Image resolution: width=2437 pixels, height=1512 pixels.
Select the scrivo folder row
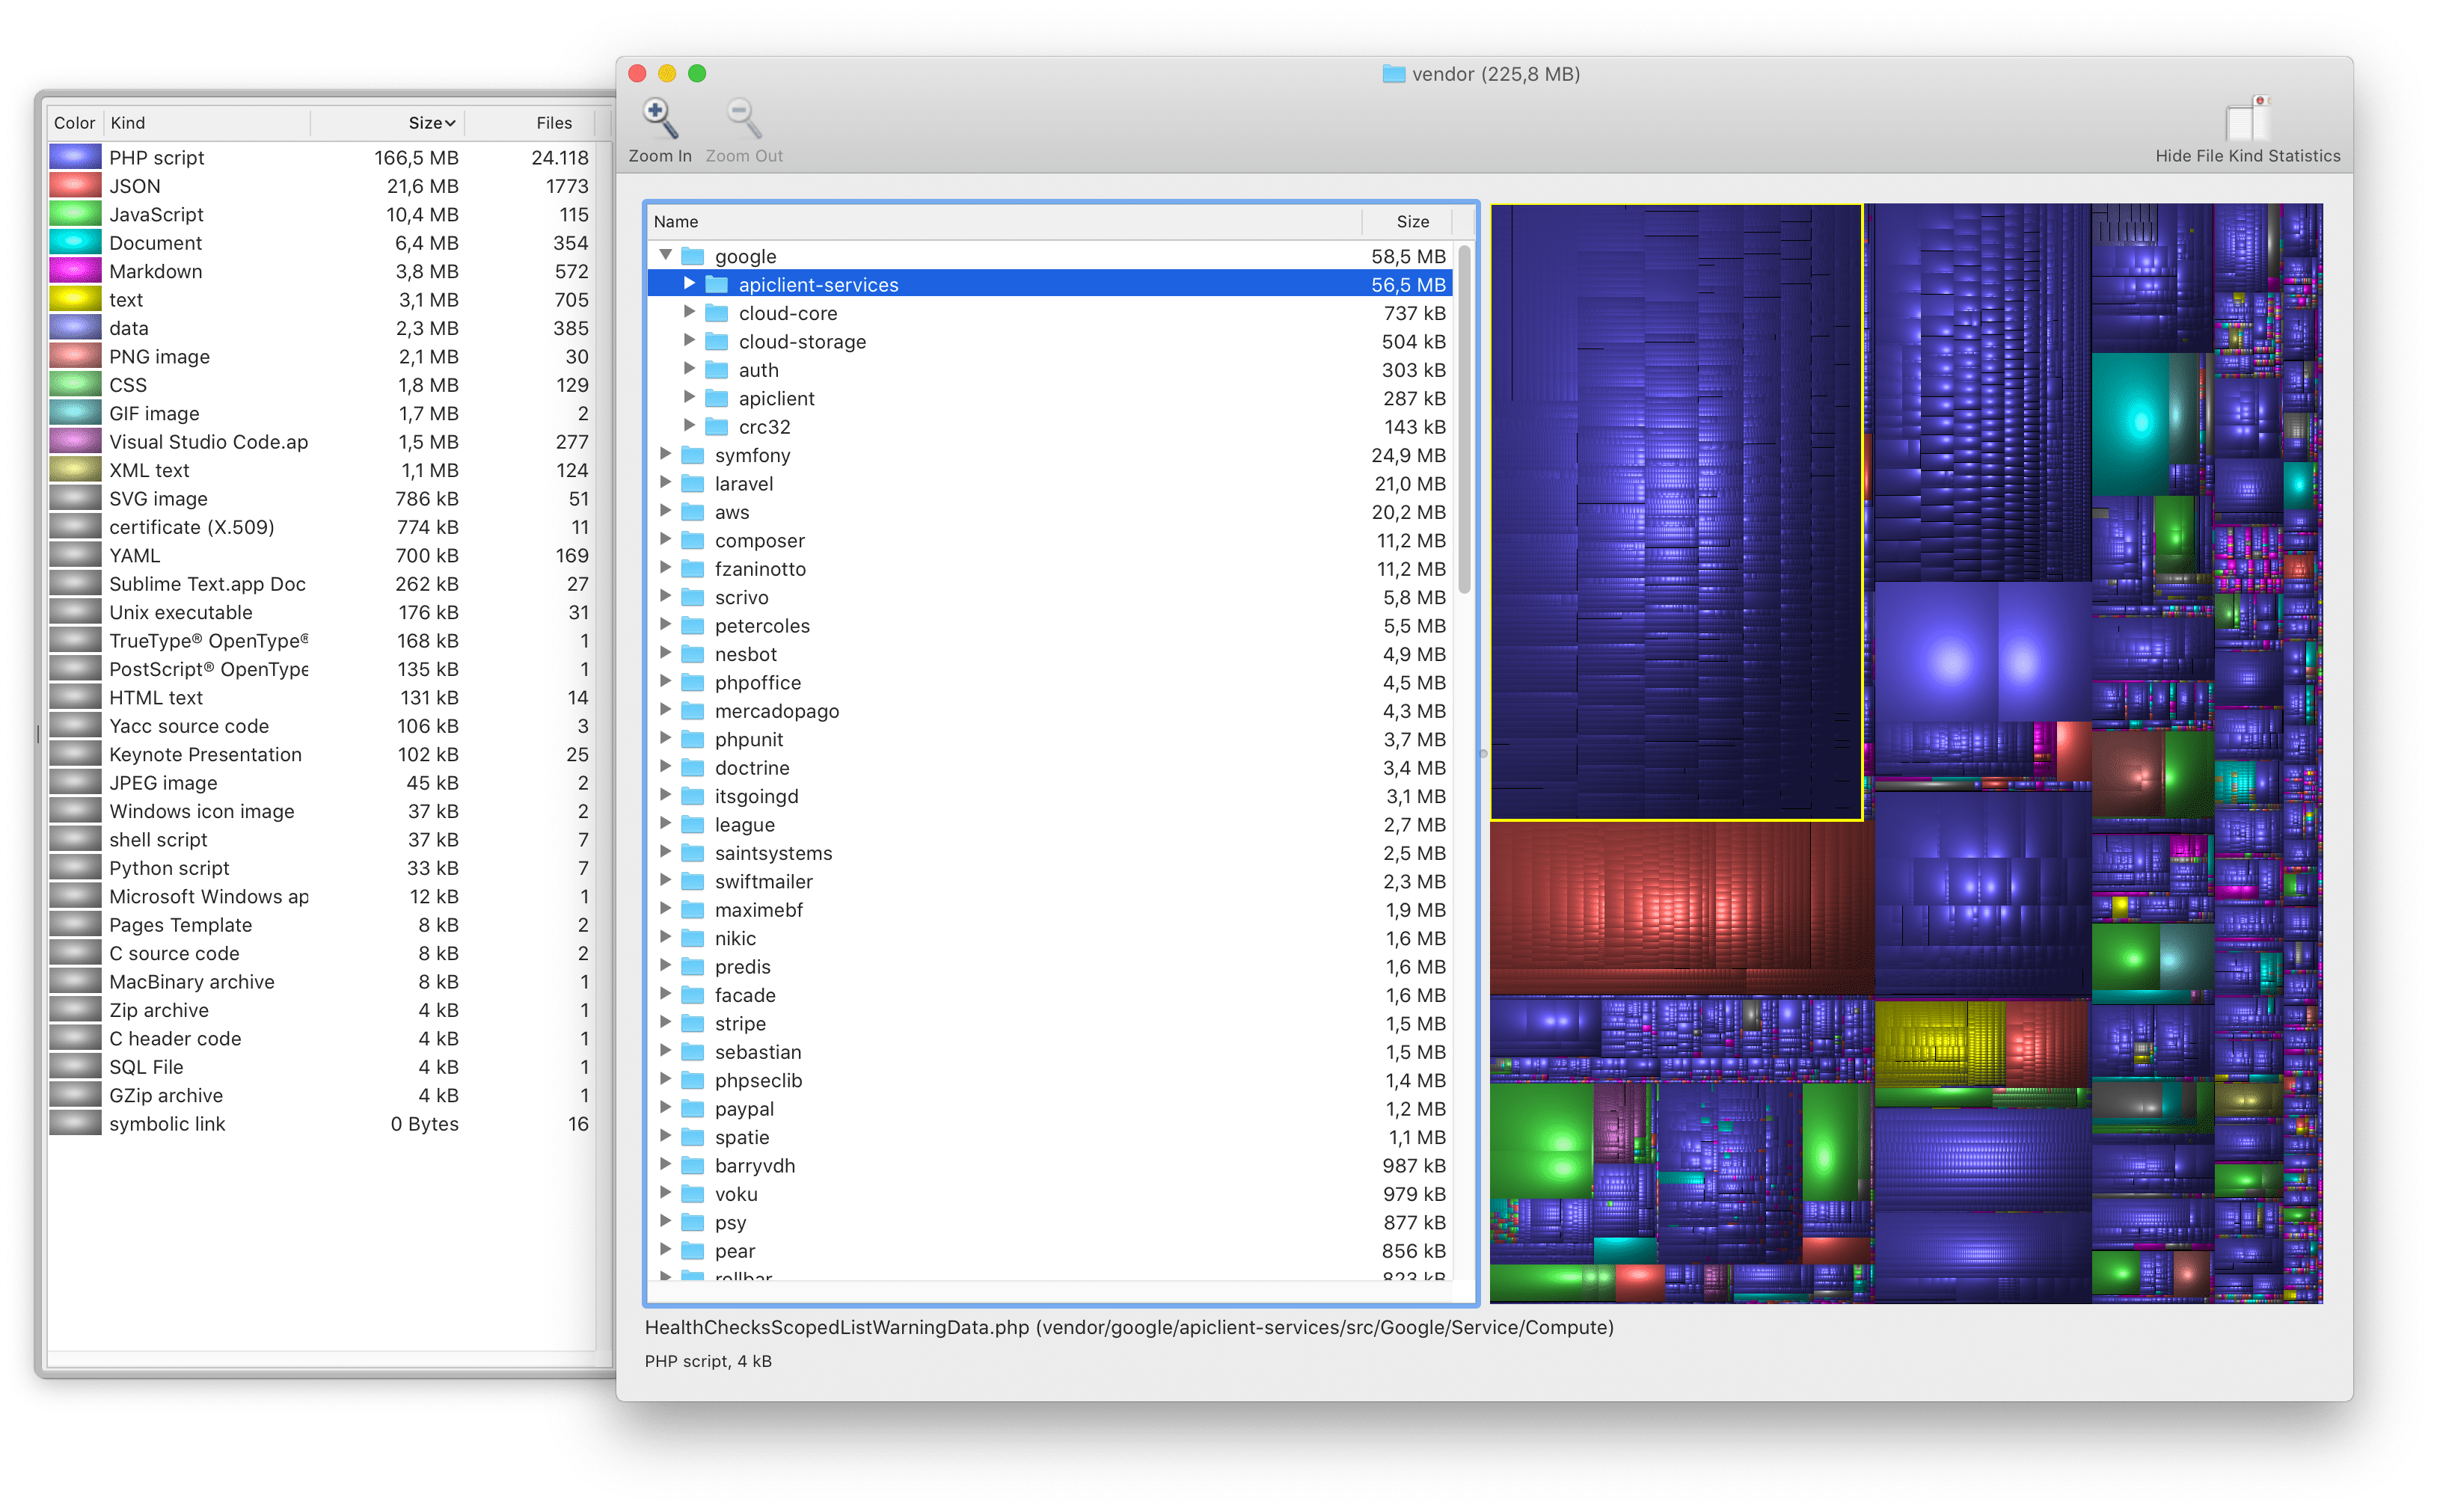tap(1050, 597)
